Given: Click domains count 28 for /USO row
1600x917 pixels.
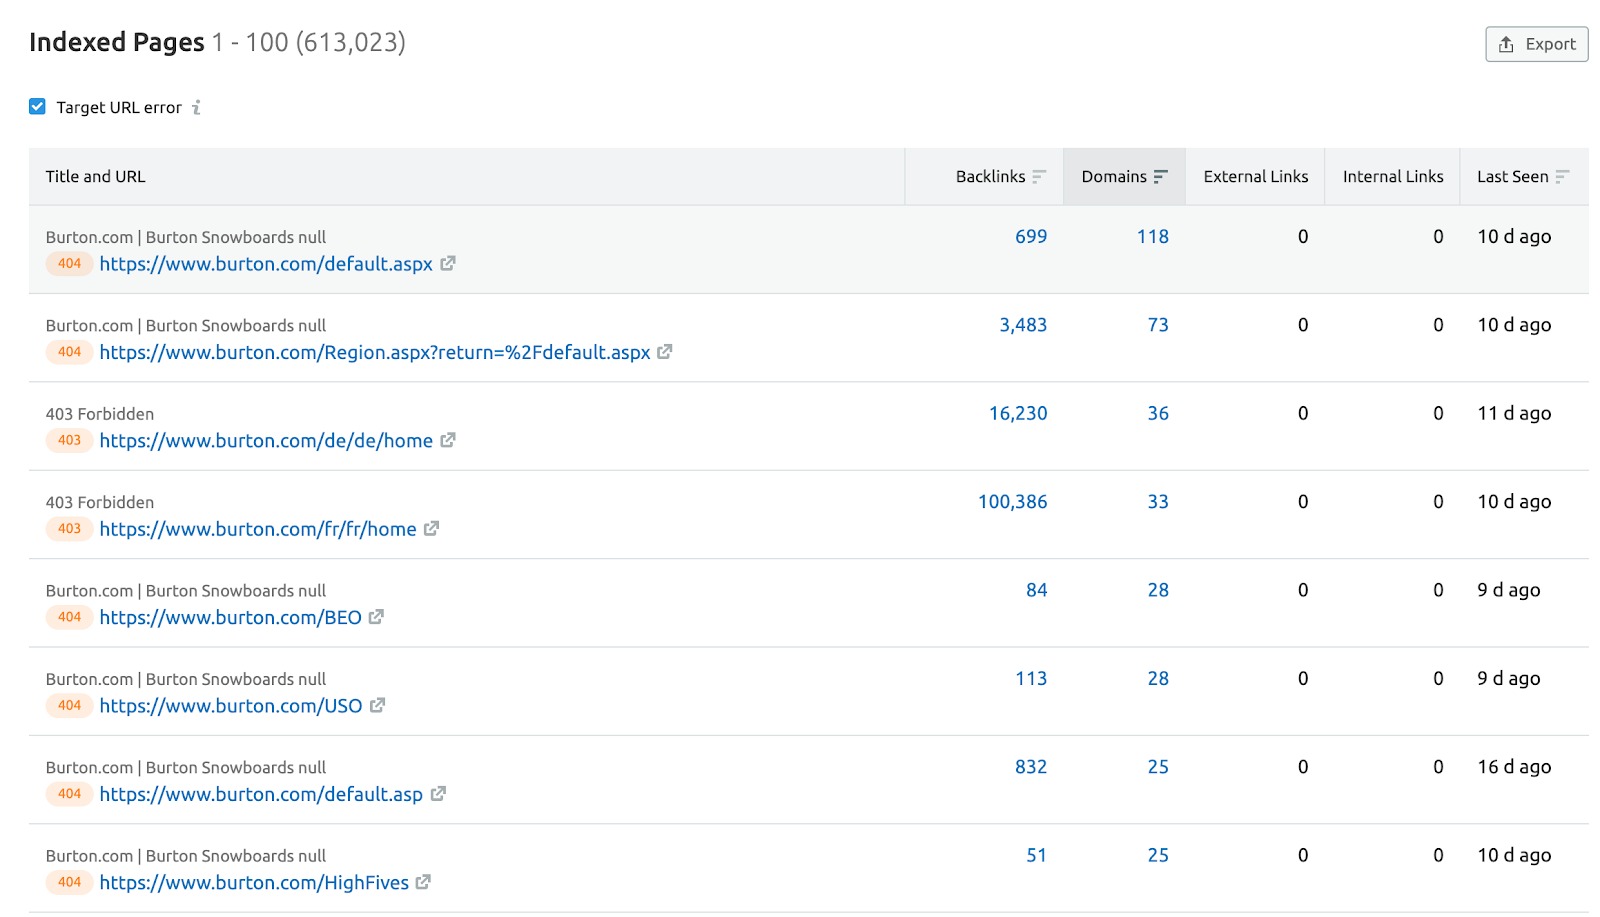Looking at the screenshot, I should tap(1158, 678).
